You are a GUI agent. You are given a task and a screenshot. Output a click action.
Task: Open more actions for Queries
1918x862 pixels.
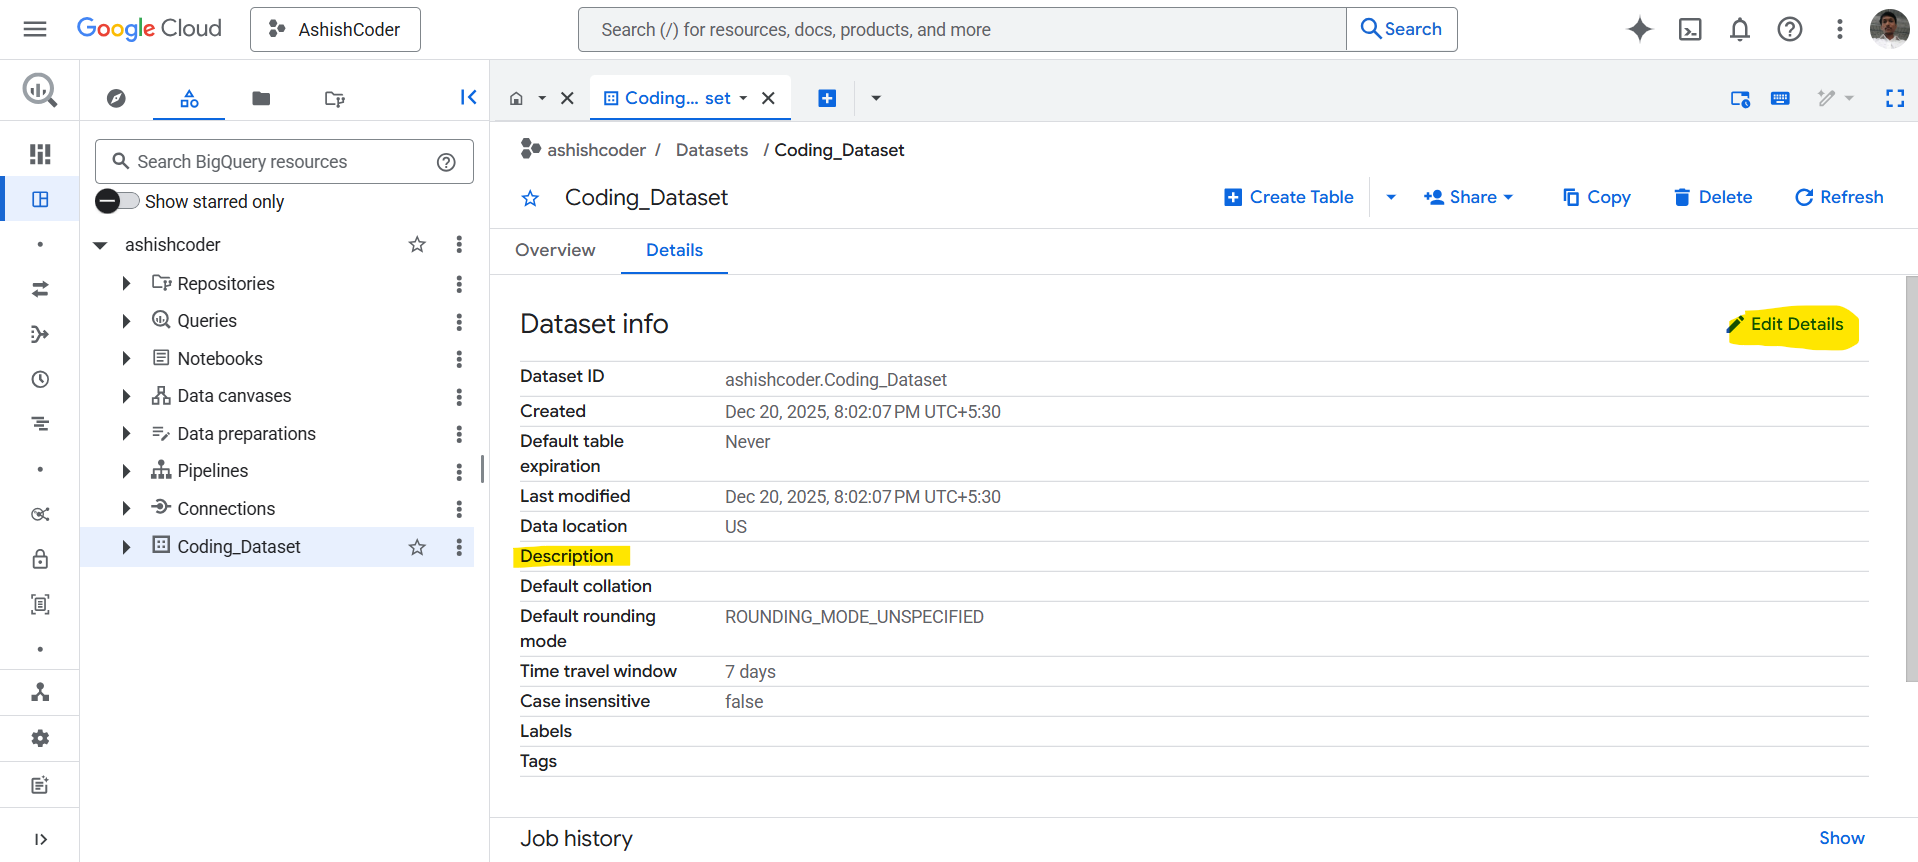pos(459,321)
